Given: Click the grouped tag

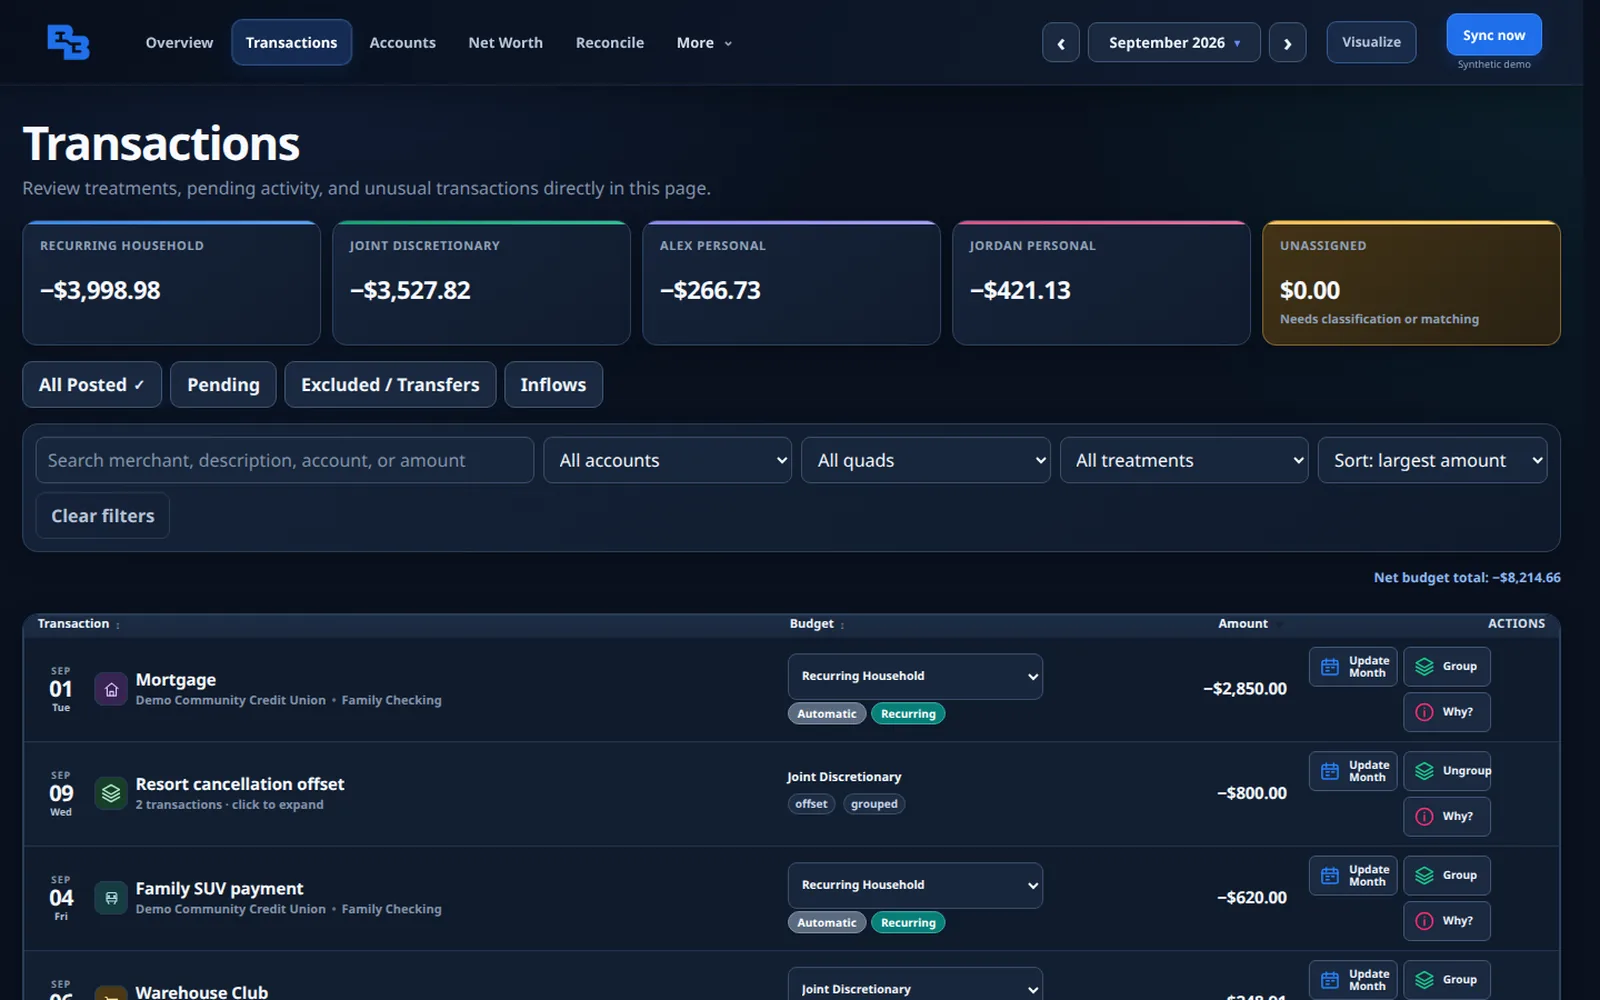Looking at the screenshot, I should pos(874,804).
